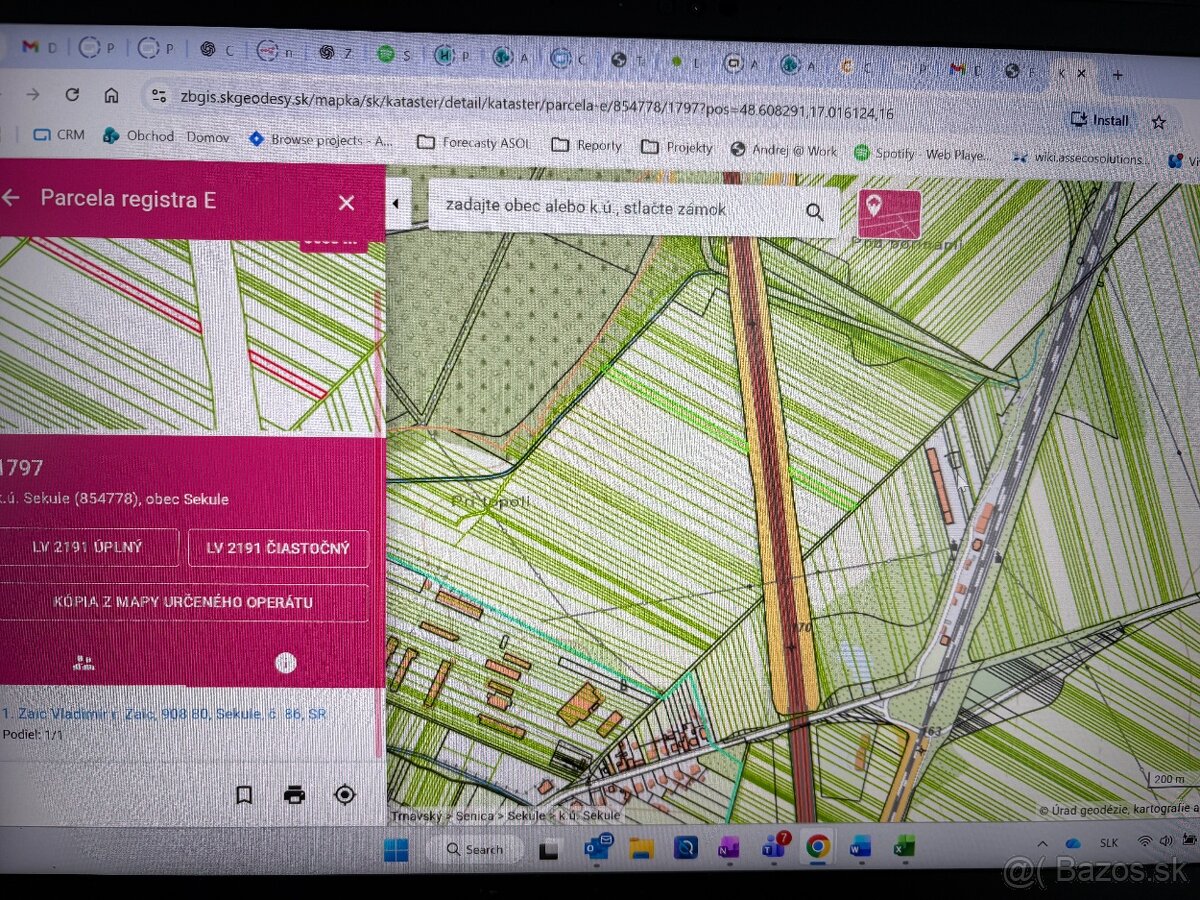Open LV 2191 ČIASTOČNÝ ownership document
The width and height of the screenshot is (1200, 900).
coord(278,548)
